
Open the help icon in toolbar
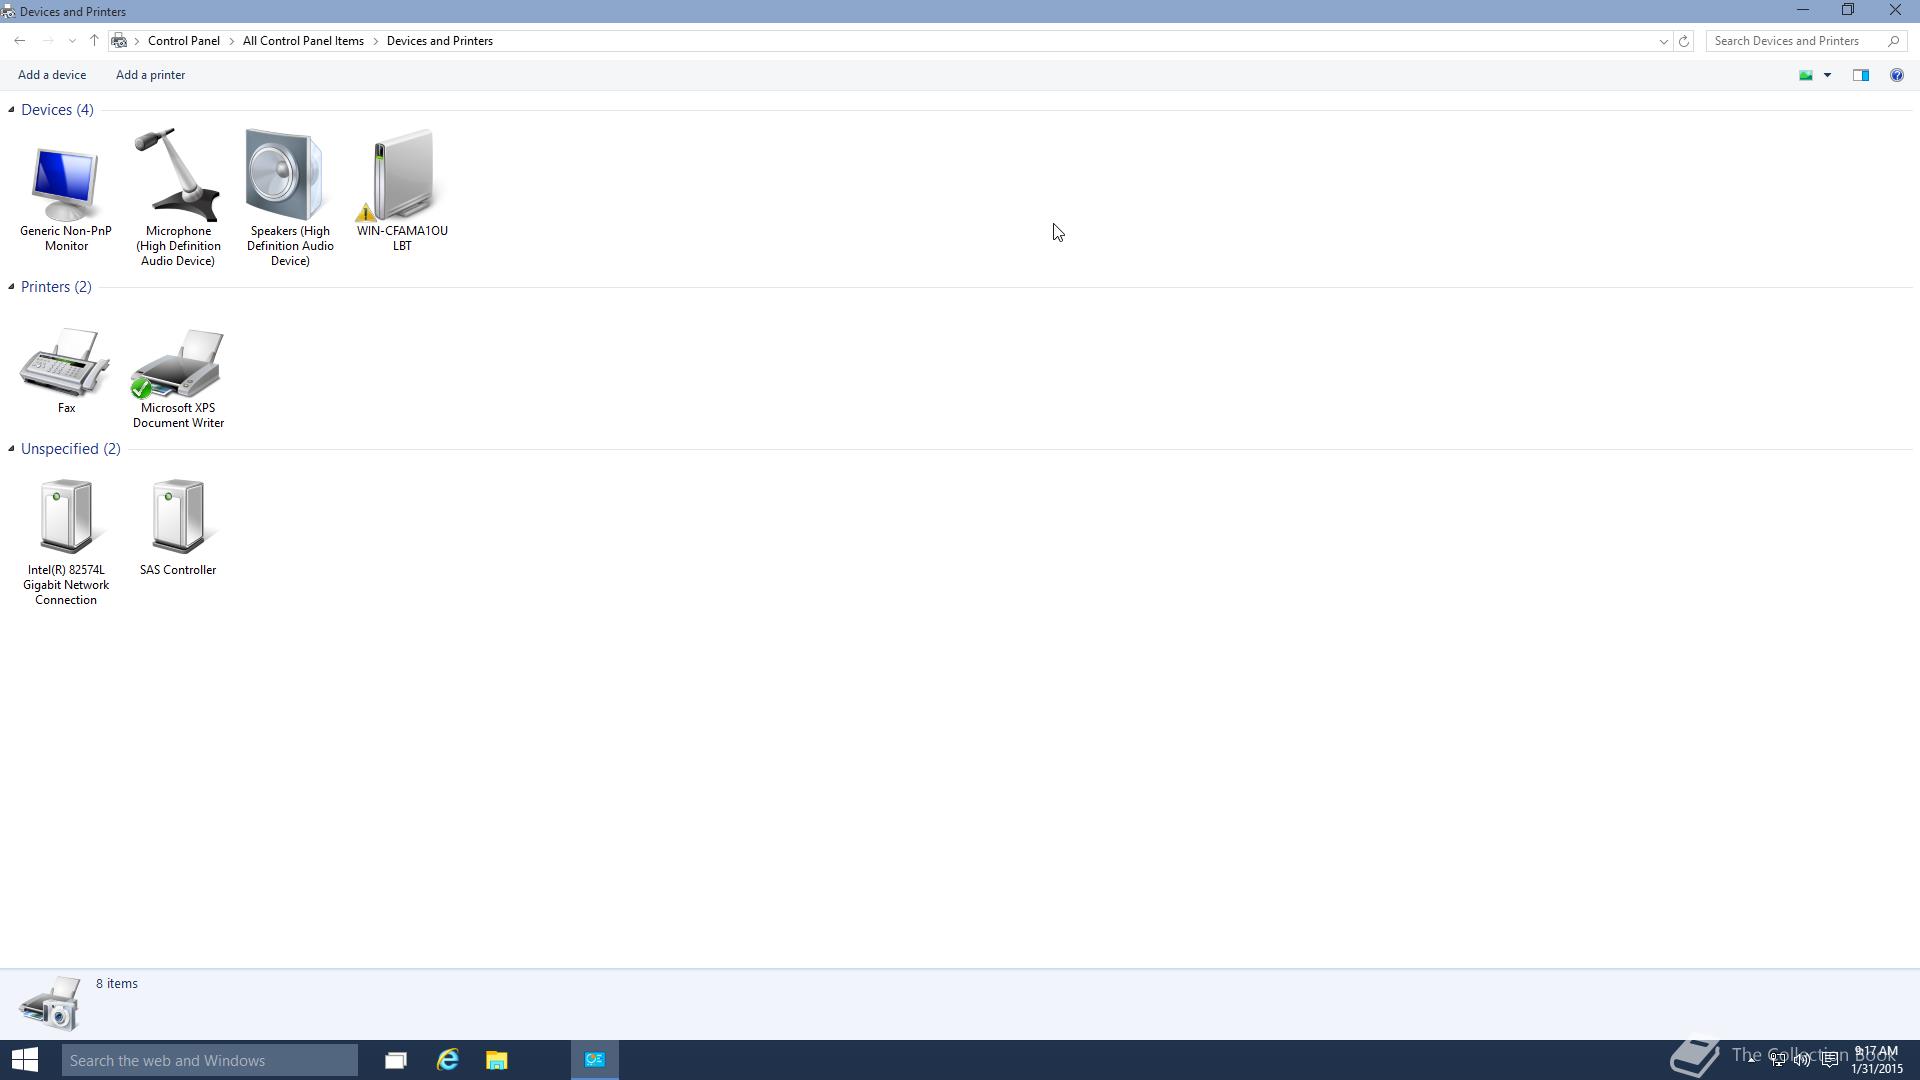tap(1896, 75)
